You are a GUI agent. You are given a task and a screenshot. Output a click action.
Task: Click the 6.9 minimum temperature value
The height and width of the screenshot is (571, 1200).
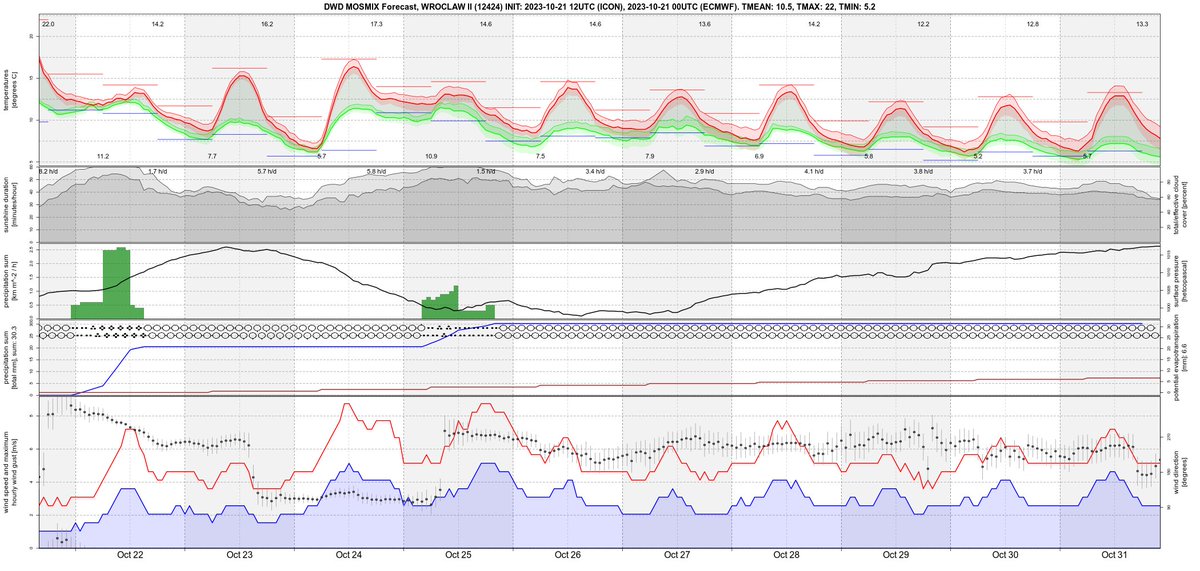[759, 157]
